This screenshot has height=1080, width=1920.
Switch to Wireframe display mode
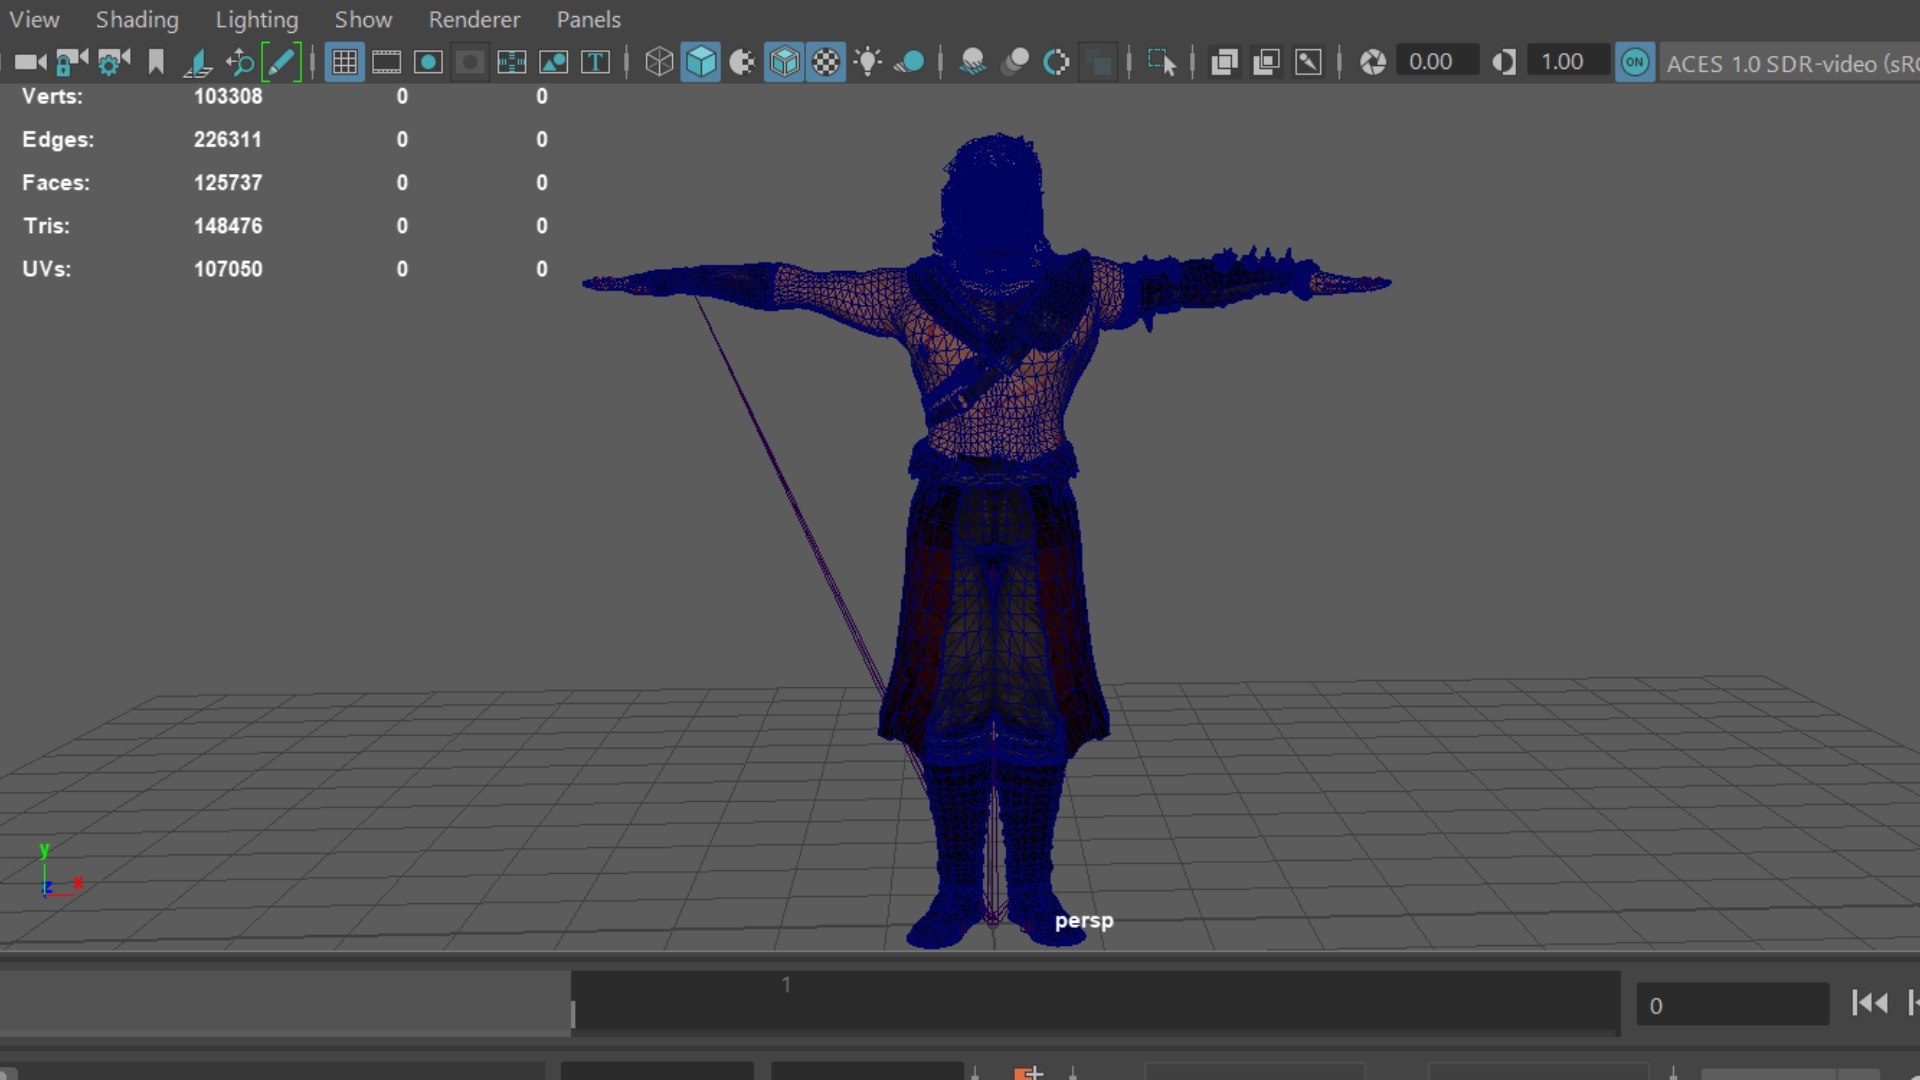pyautogui.click(x=659, y=62)
